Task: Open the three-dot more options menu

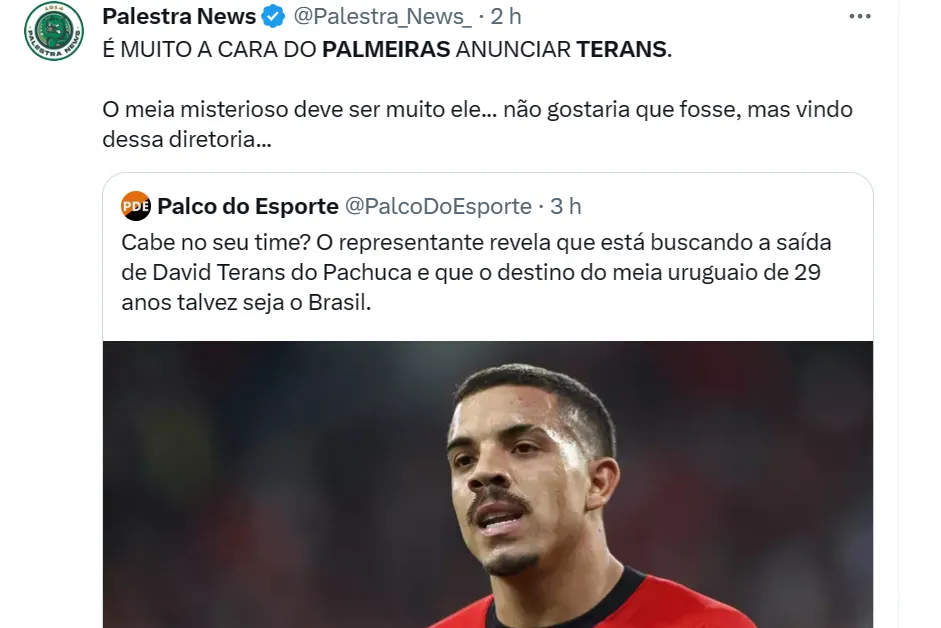Action: coord(859,17)
